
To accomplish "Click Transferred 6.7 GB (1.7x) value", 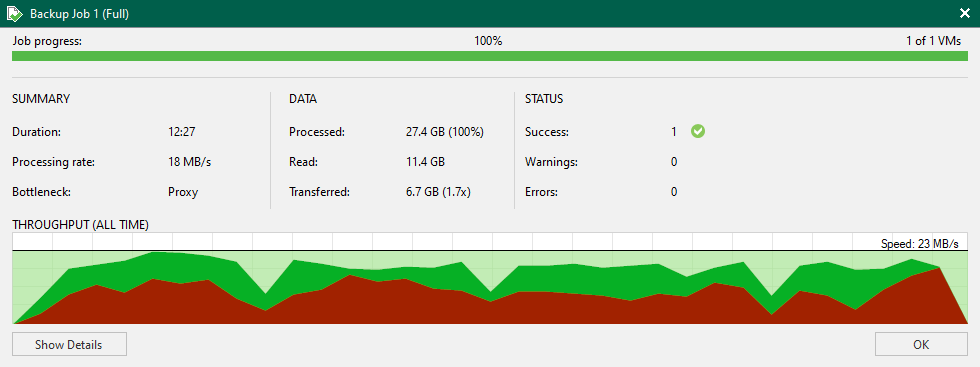I will (438, 192).
